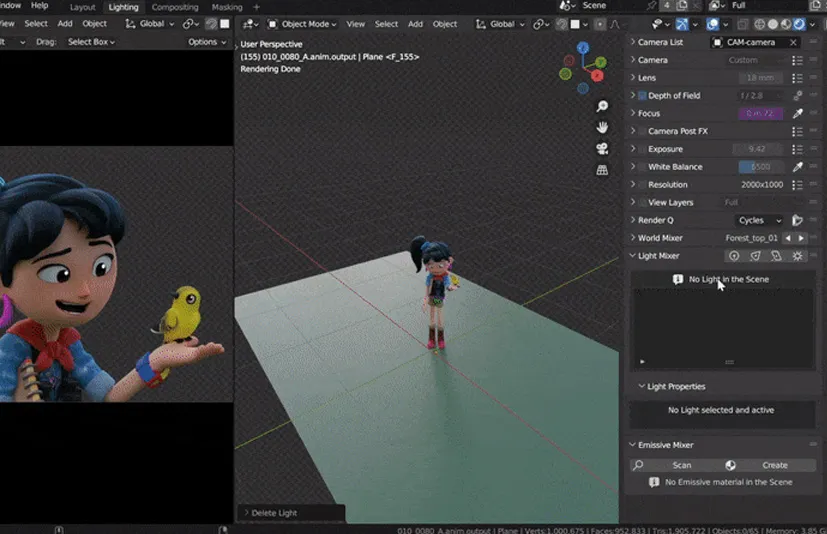Click the hand pan view gizmo
827x534 pixels.
[602, 127]
